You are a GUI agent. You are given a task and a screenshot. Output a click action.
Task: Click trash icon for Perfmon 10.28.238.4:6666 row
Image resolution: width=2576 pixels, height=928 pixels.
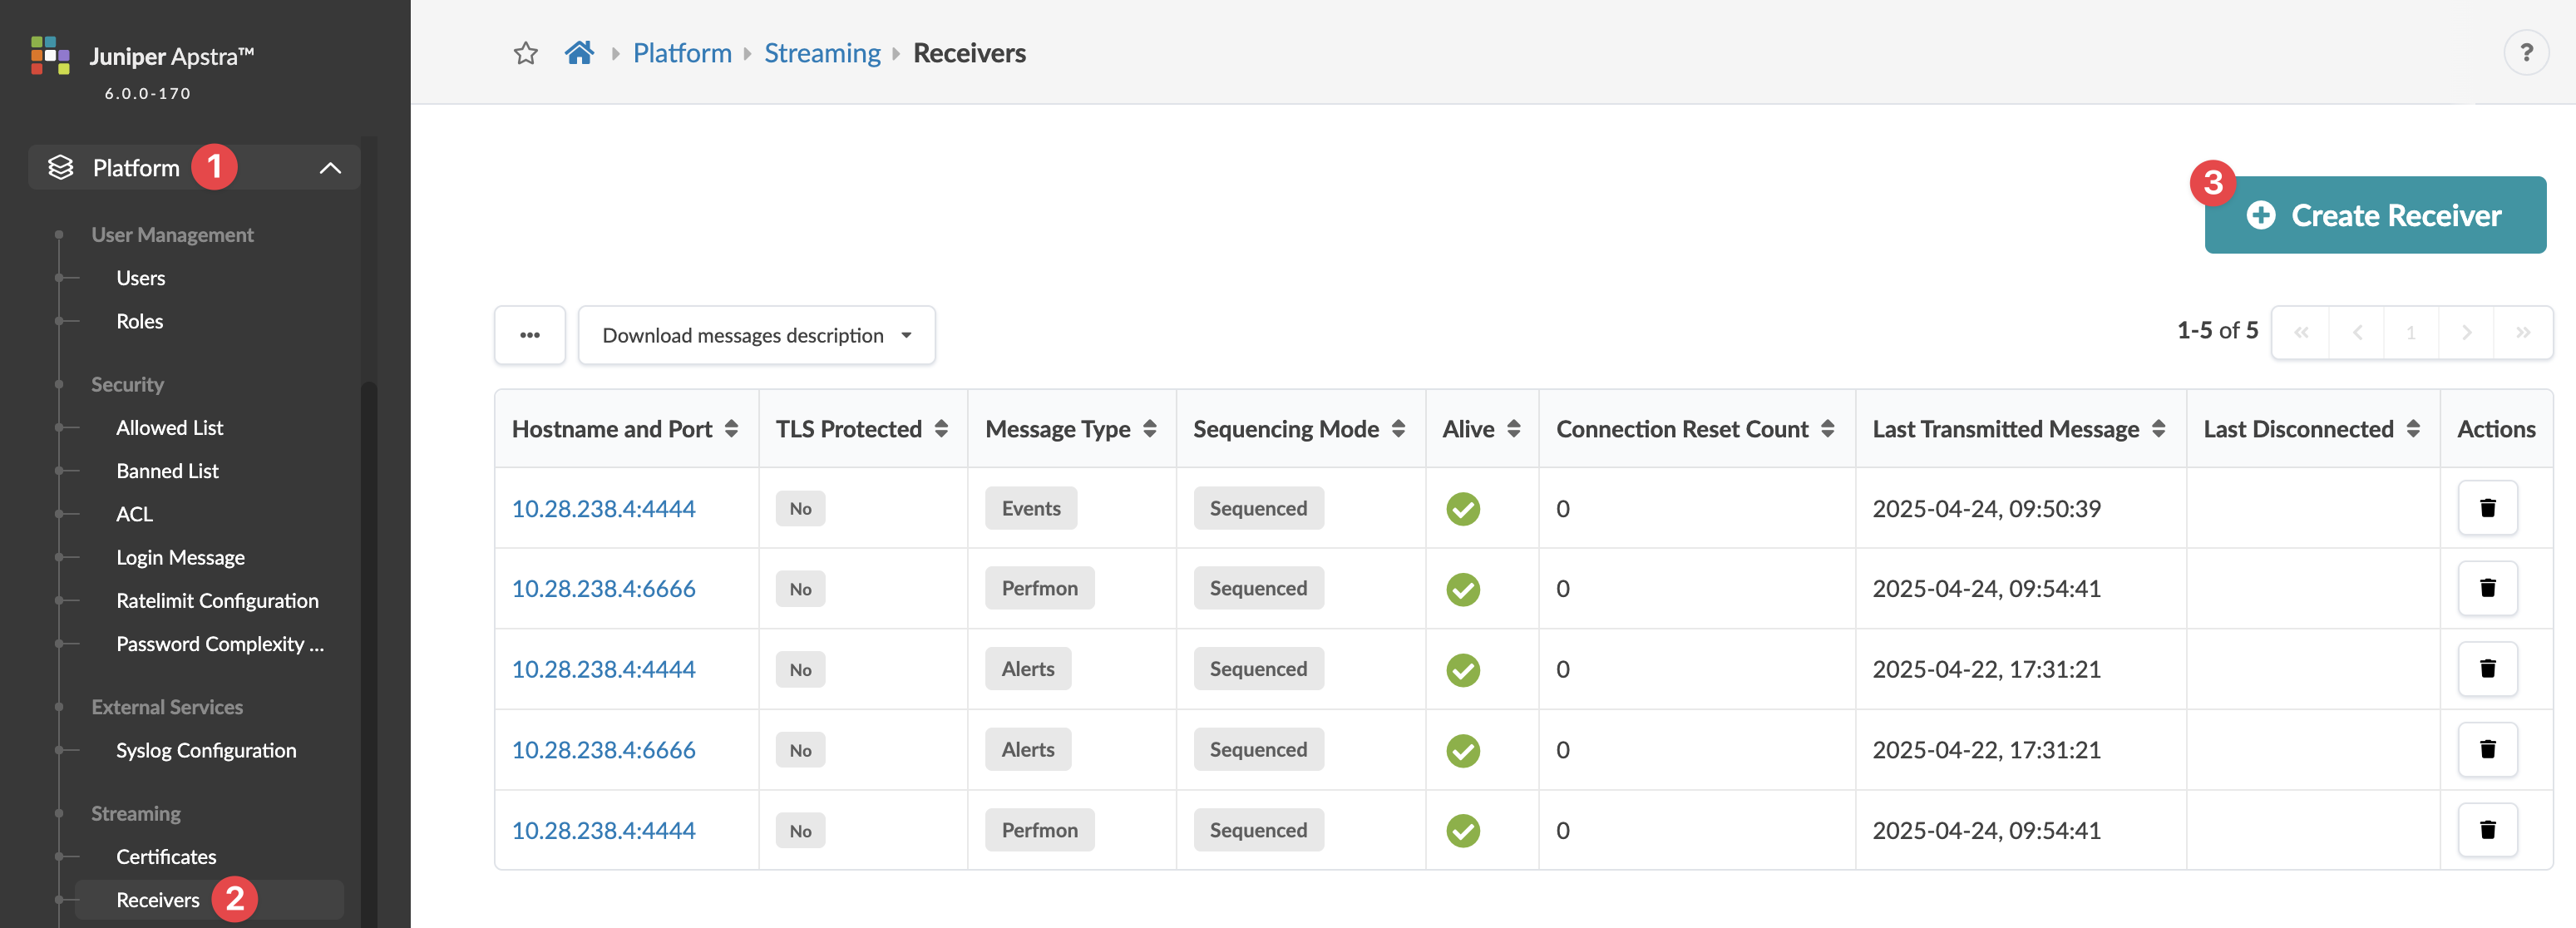2488,588
